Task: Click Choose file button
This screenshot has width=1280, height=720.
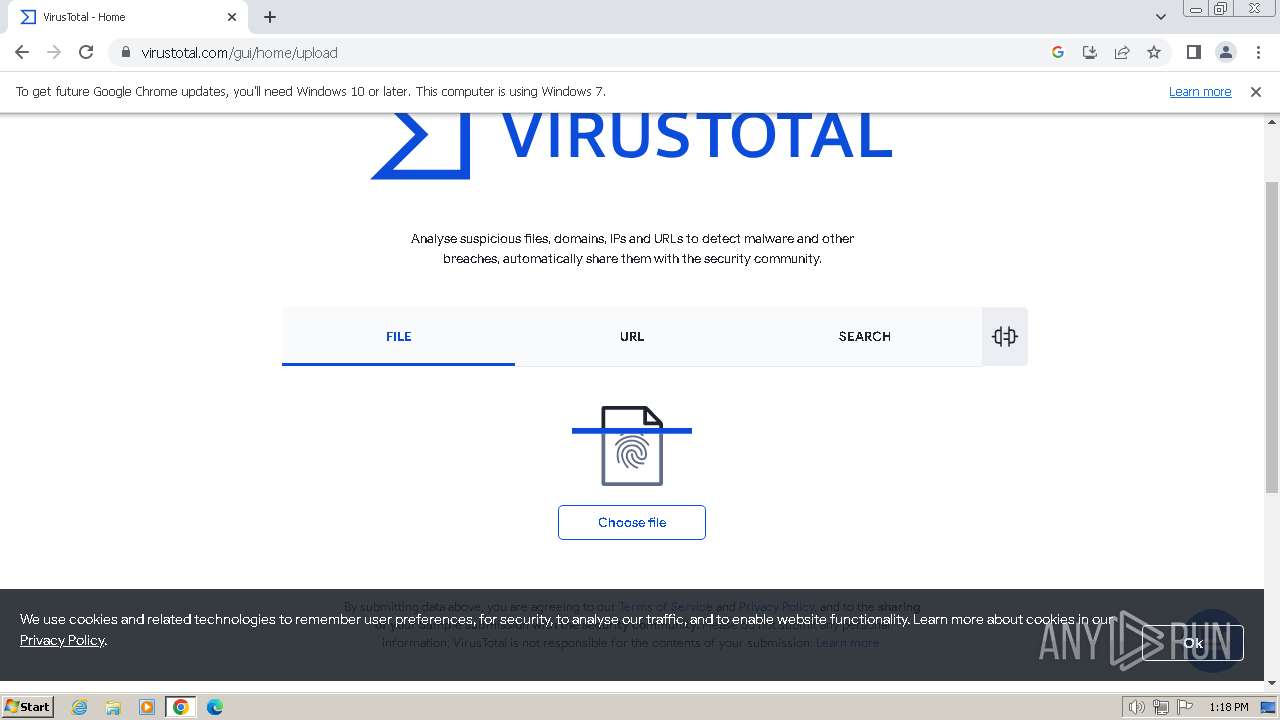Action: coord(632,522)
